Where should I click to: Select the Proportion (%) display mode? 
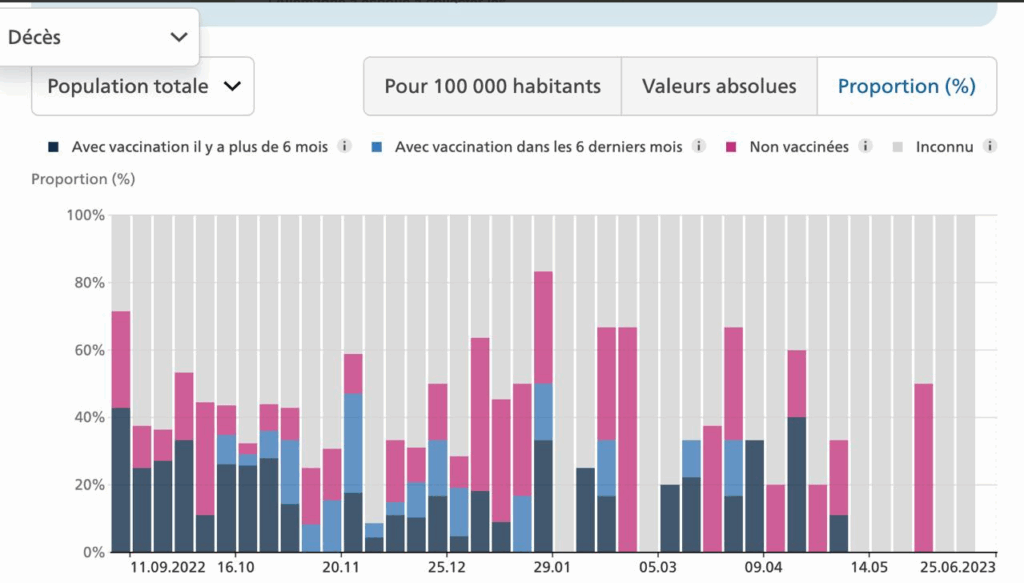(906, 86)
